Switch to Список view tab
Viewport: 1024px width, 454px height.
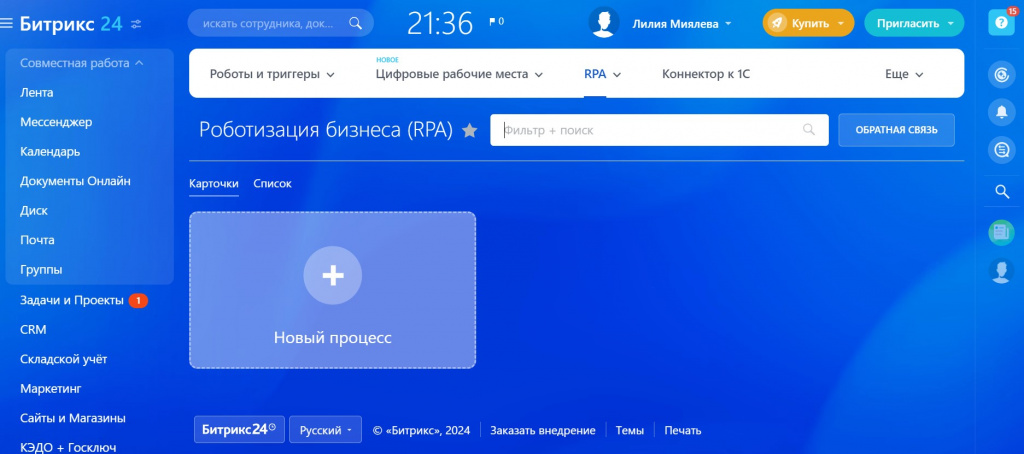[x=272, y=184]
